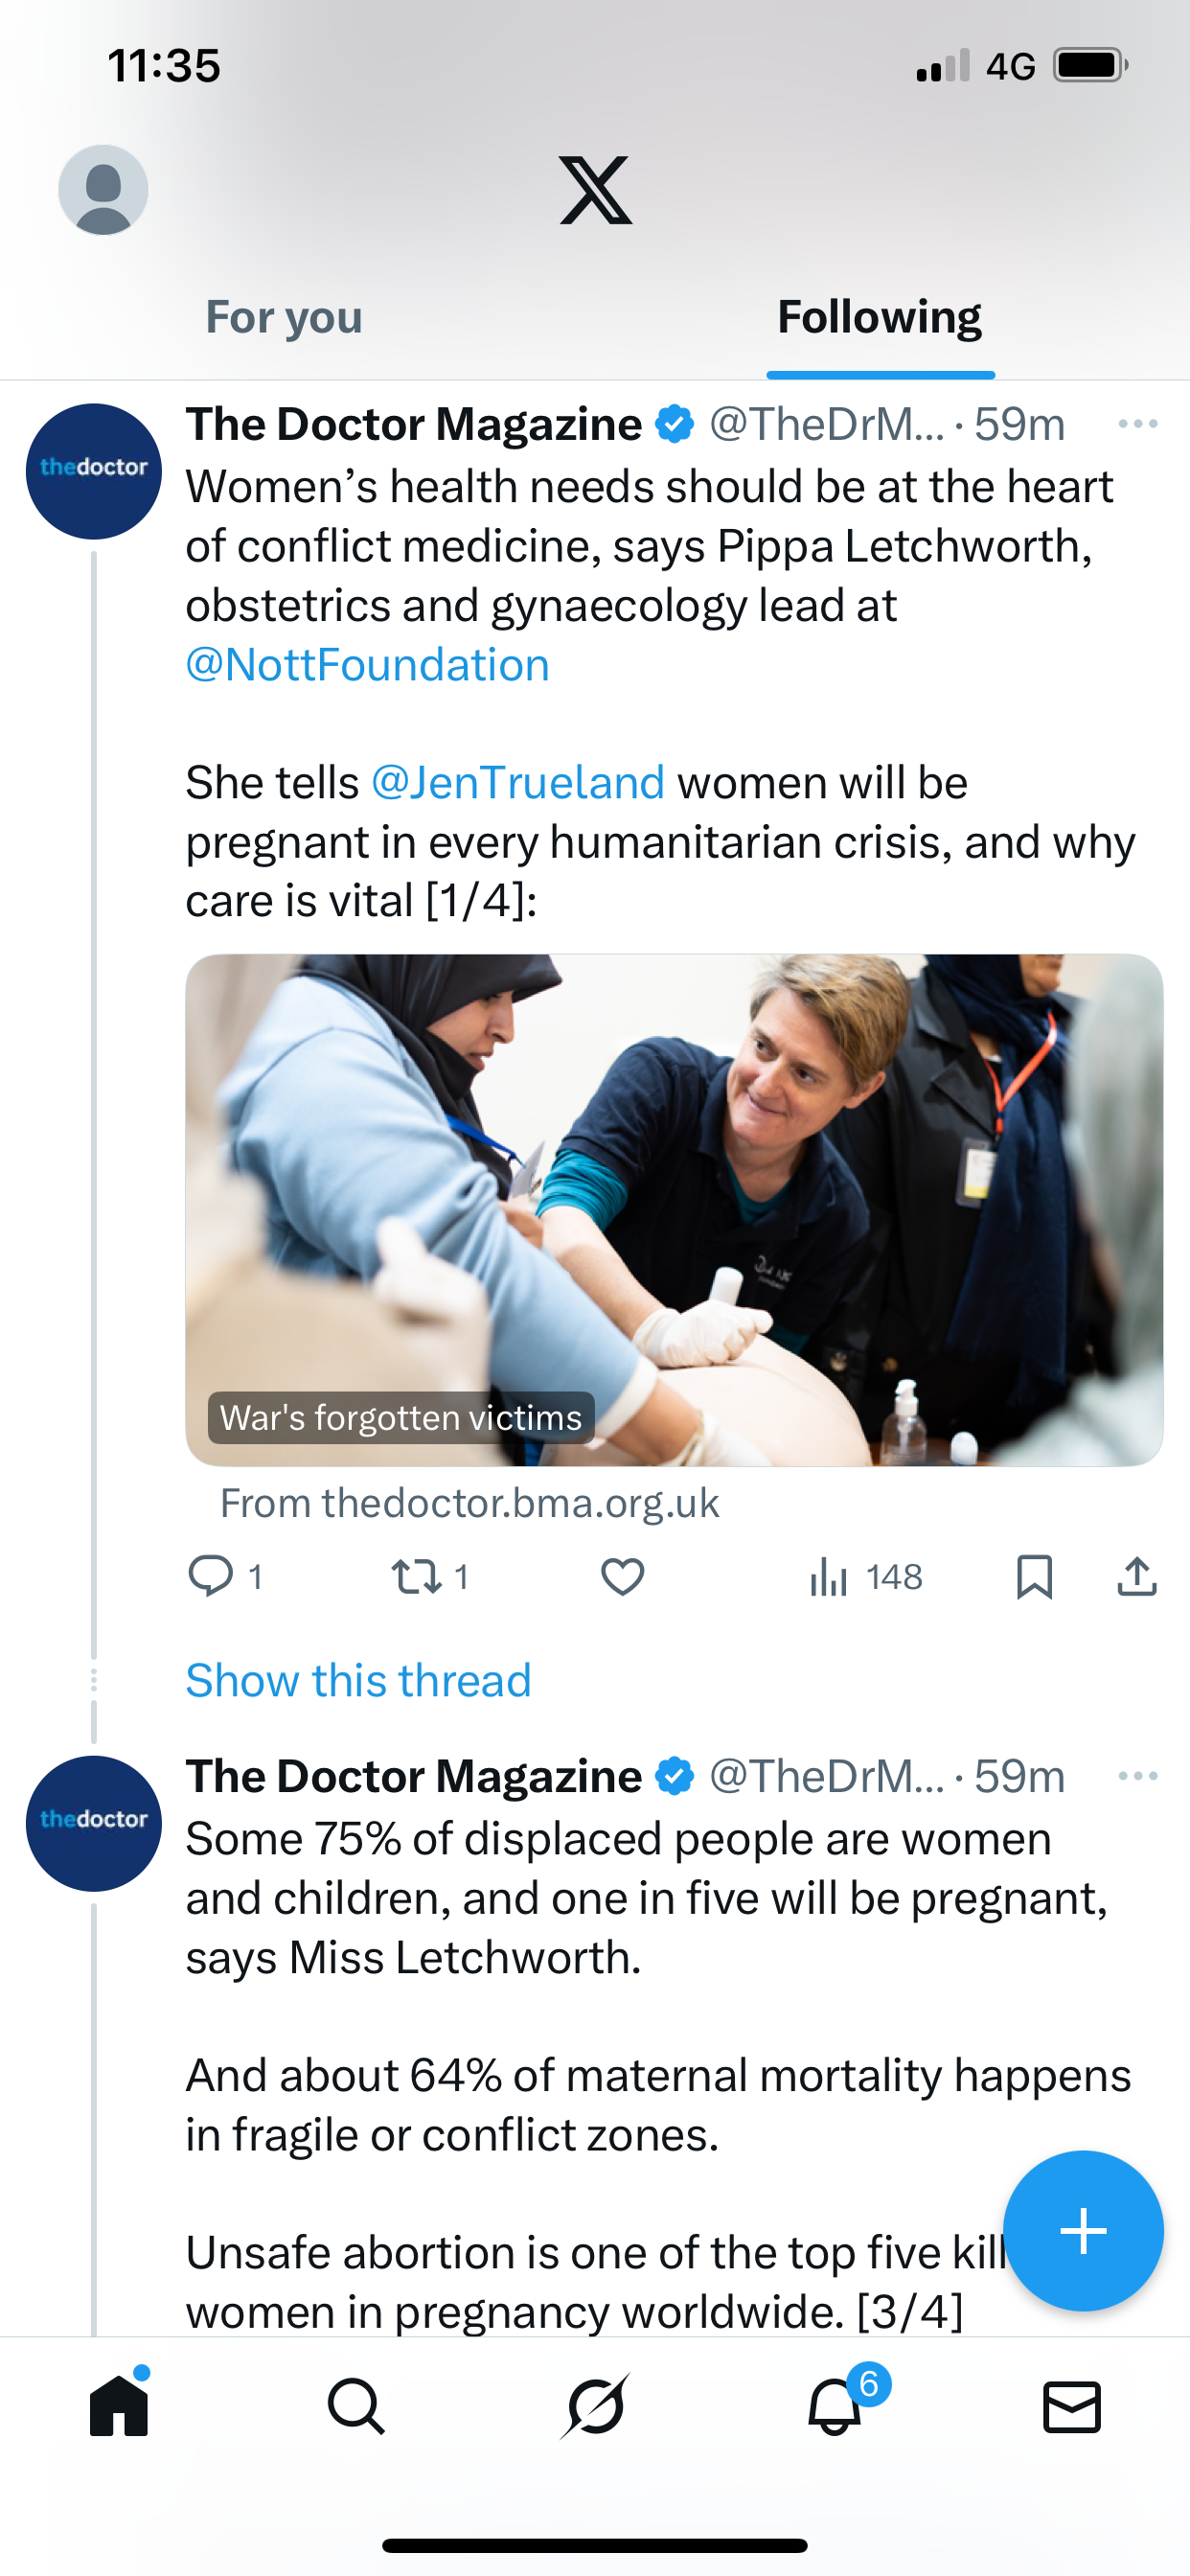The height and width of the screenshot is (2576, 1190).
Task: Share the first post via share icon
Action: [1136, 1577]
